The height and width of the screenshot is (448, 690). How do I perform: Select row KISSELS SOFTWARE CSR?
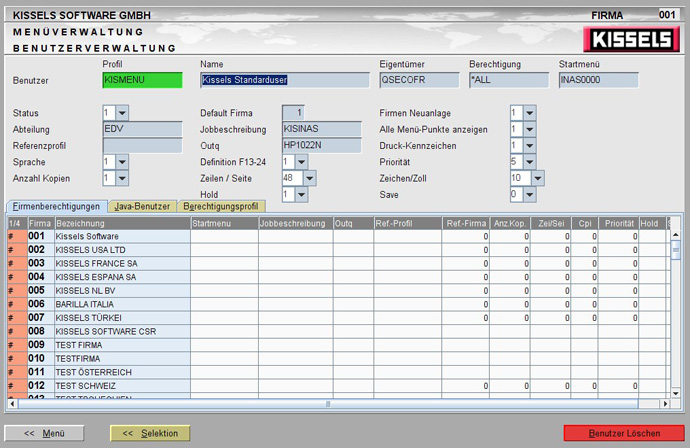[338, 331]
